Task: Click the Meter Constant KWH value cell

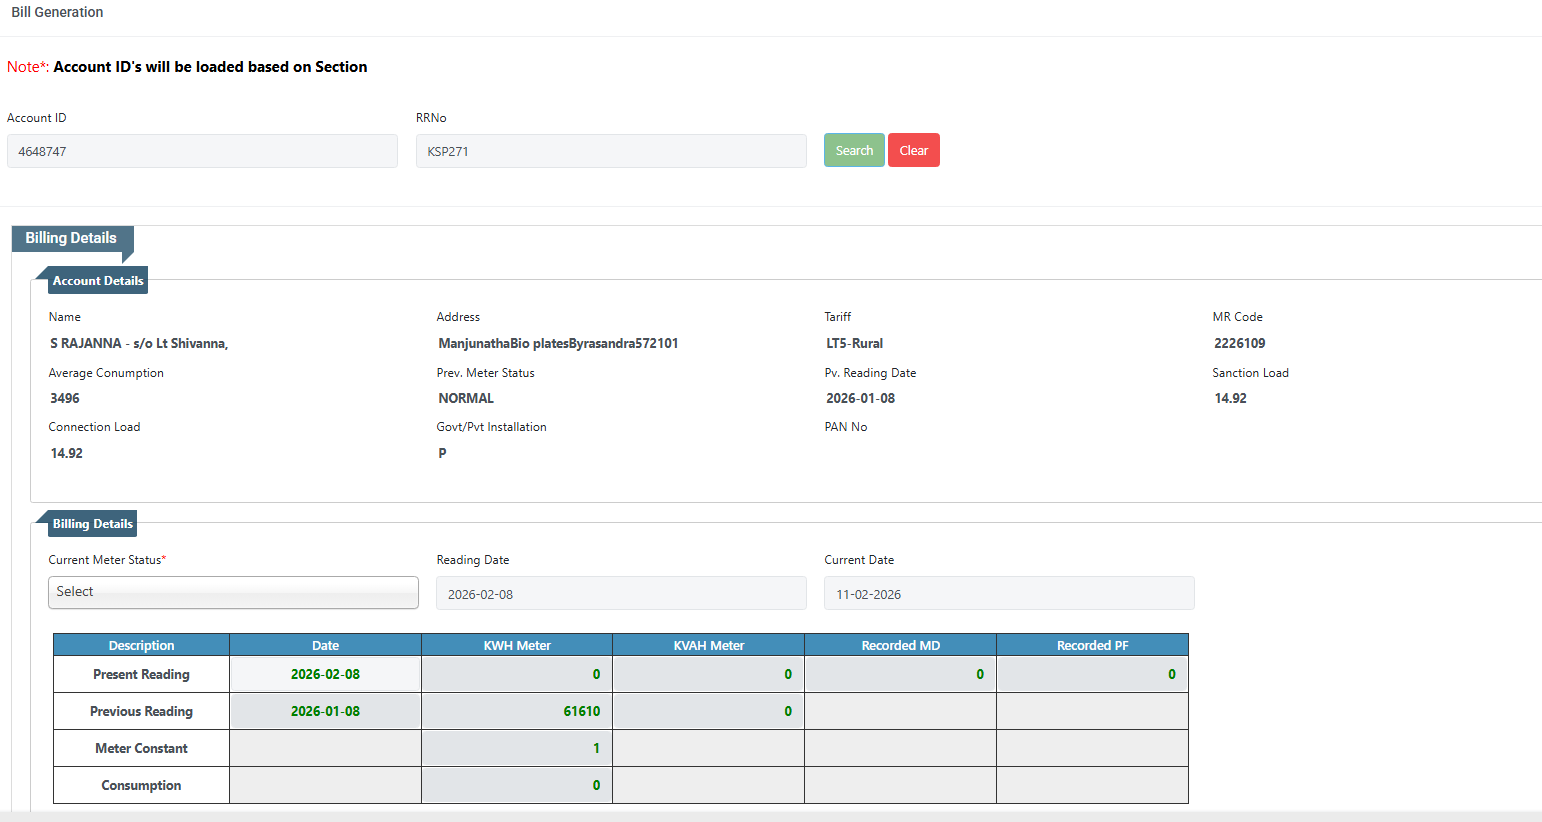Action: coord(516,749)
